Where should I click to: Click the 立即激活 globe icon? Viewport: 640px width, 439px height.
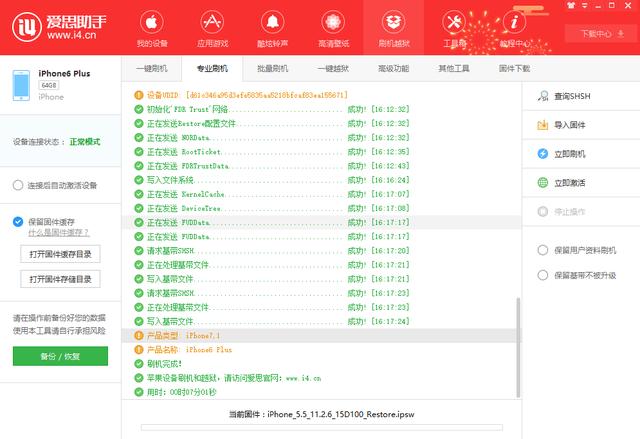coord(543,182)
